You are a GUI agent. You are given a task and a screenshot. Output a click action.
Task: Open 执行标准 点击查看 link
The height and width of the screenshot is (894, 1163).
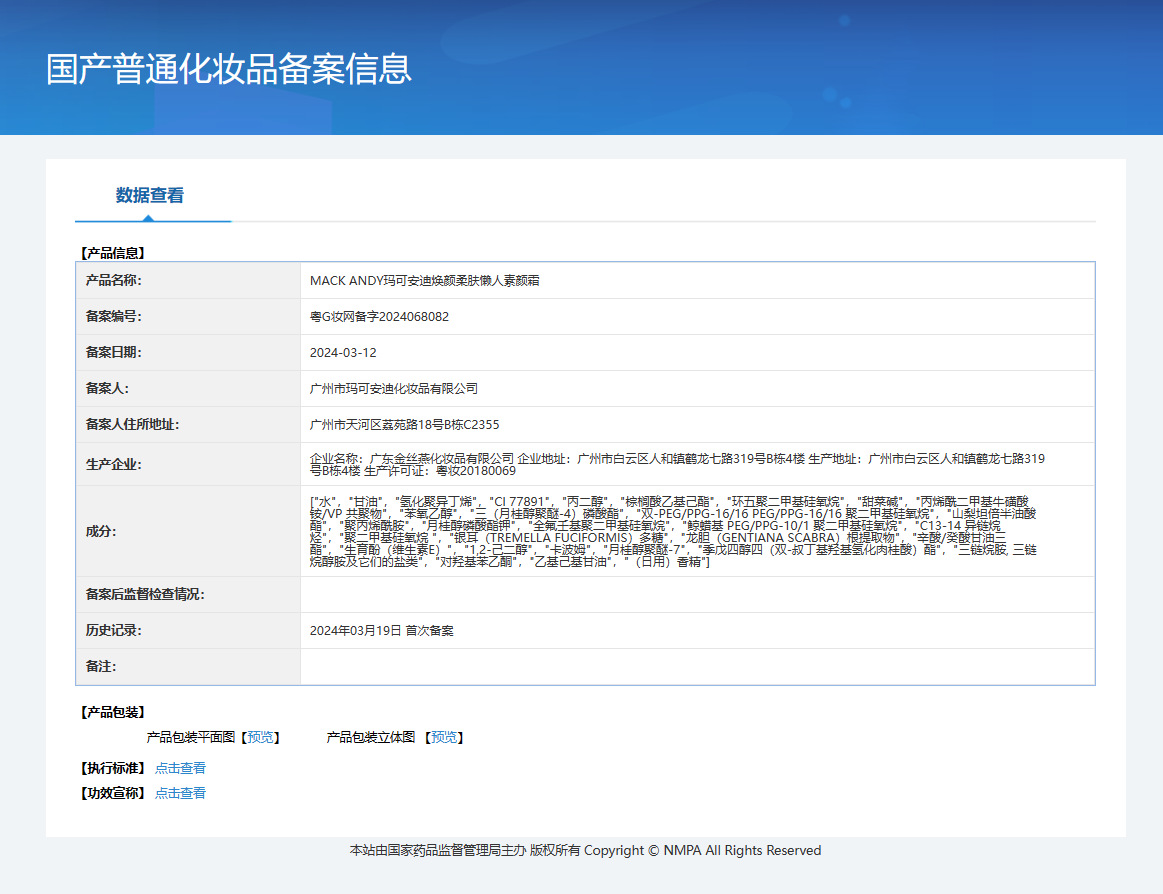tap(180, 768)
